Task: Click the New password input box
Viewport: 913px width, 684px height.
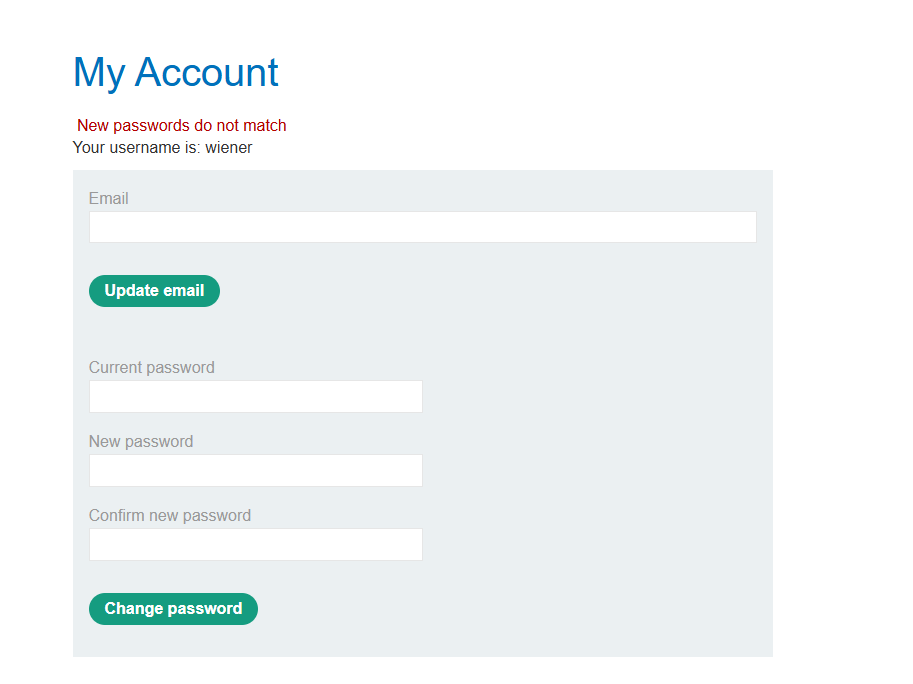Action: click(x=255, y=470)
